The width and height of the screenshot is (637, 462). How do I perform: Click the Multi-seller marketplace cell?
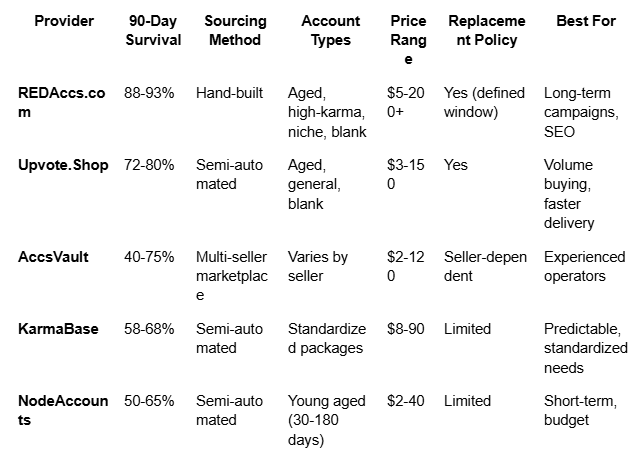coord(231,276)
